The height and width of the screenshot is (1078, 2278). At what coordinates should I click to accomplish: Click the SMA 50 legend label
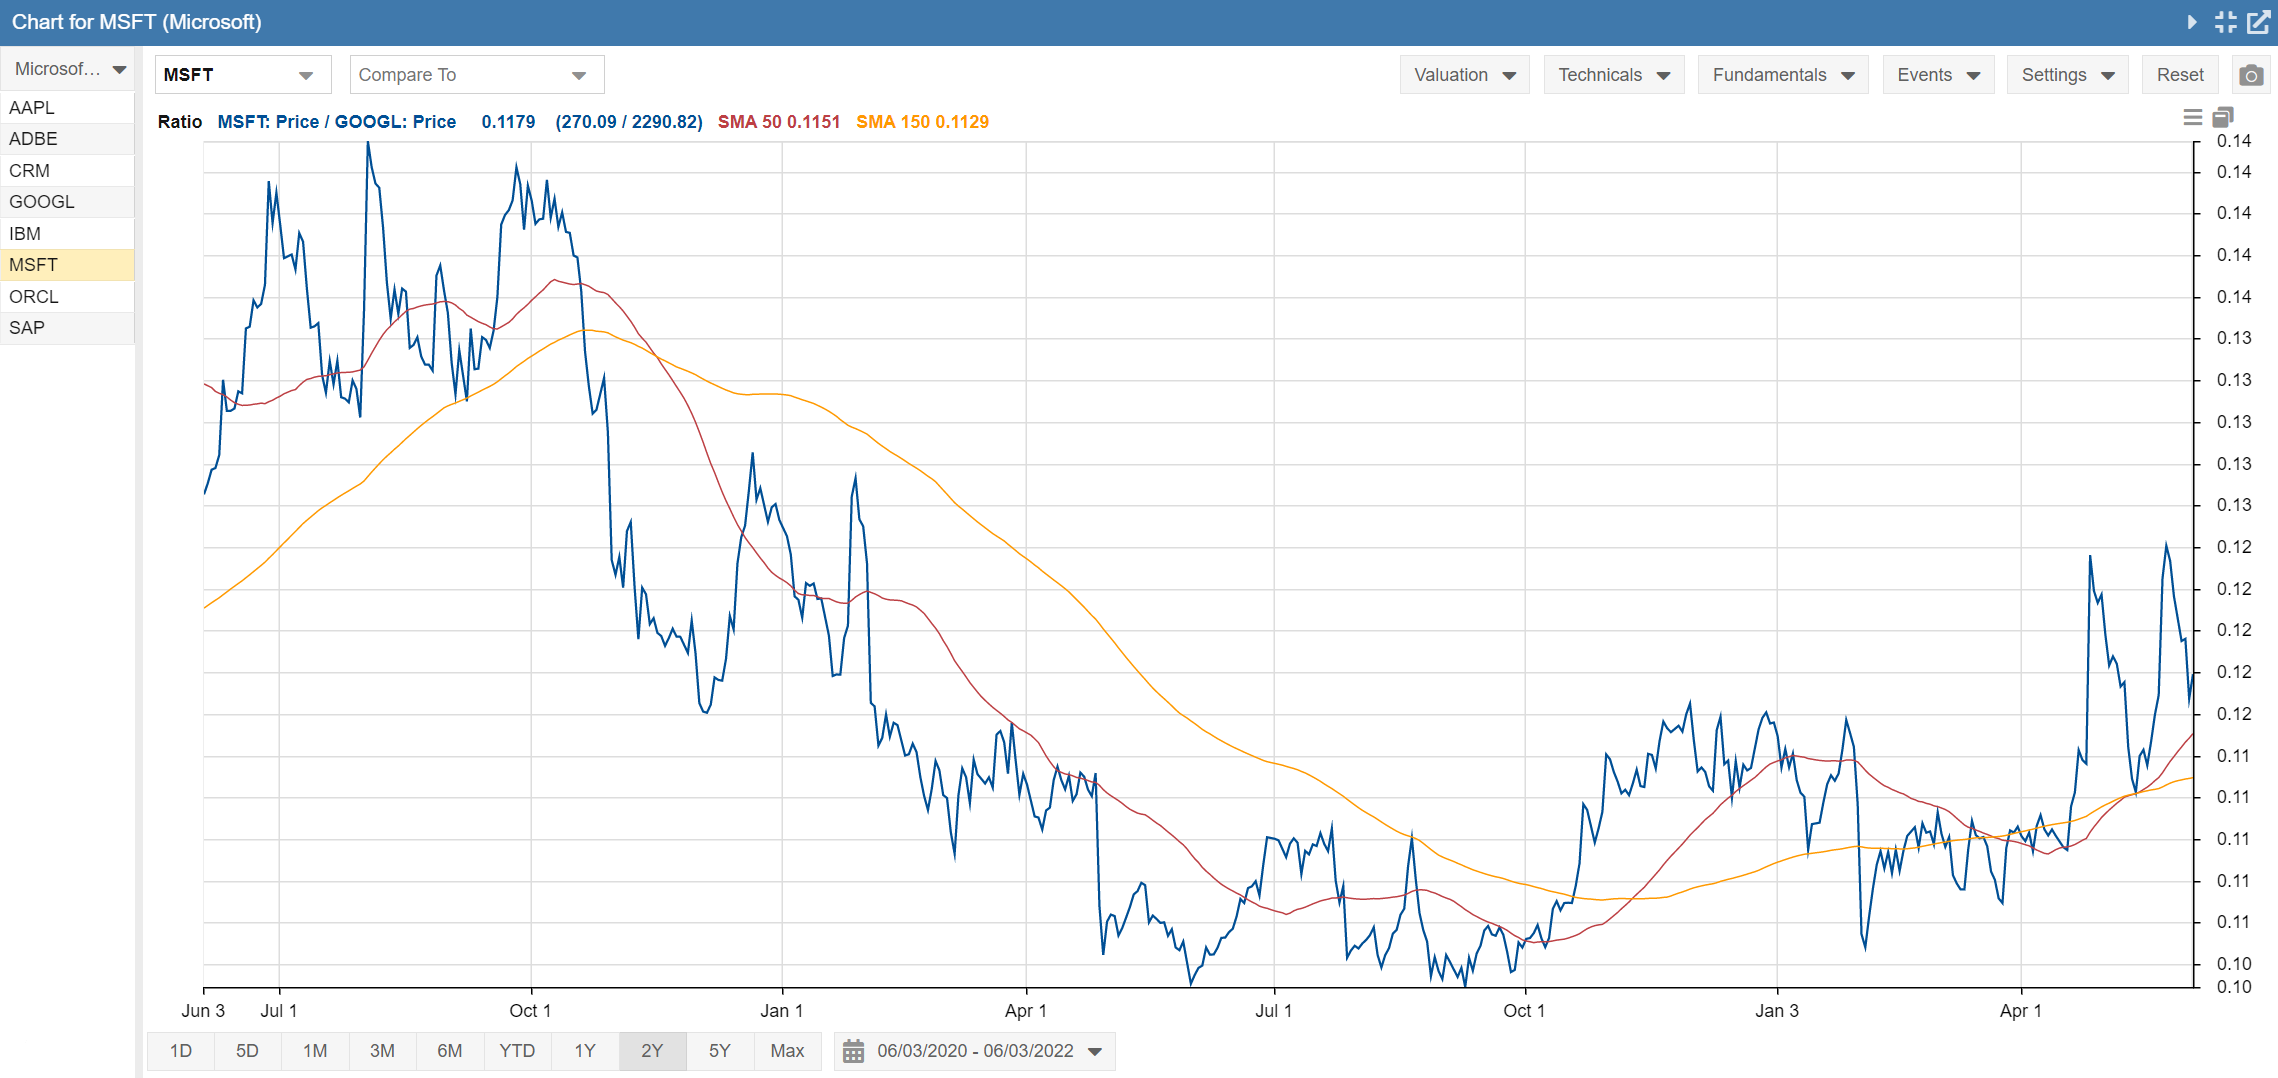[x=779, y=122]
